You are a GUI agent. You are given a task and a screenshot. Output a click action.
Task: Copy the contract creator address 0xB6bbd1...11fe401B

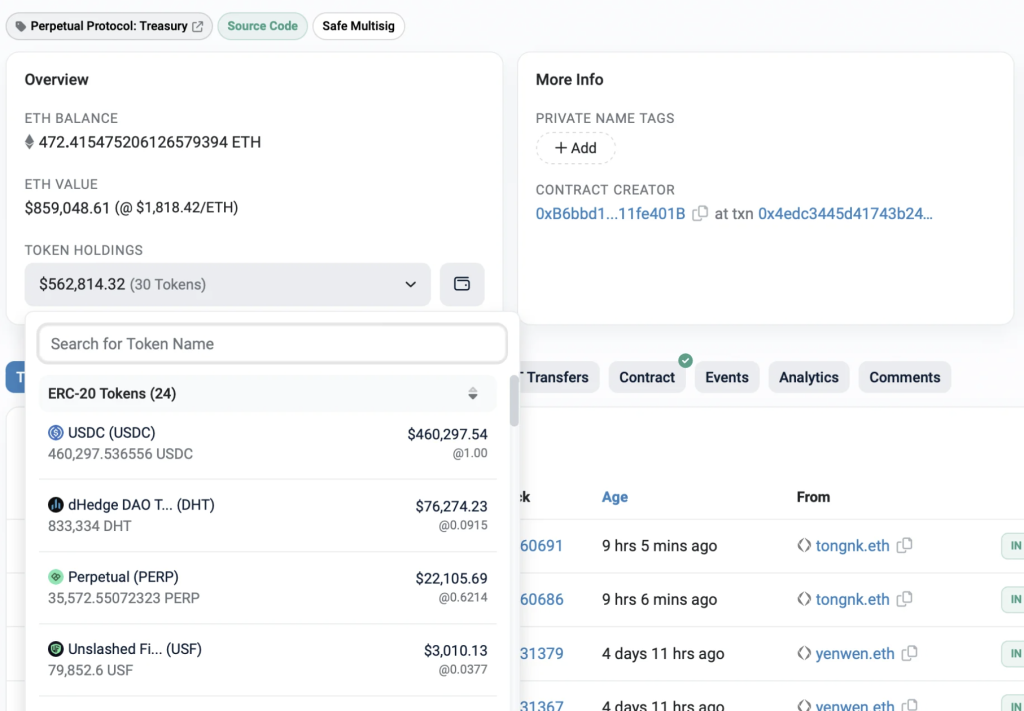pyautogui.click(x=699, y=213)
